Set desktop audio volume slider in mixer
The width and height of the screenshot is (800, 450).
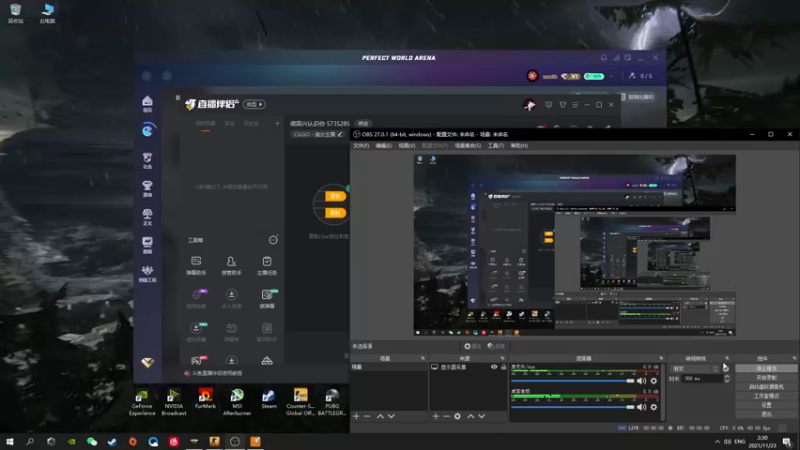(572, 407)
